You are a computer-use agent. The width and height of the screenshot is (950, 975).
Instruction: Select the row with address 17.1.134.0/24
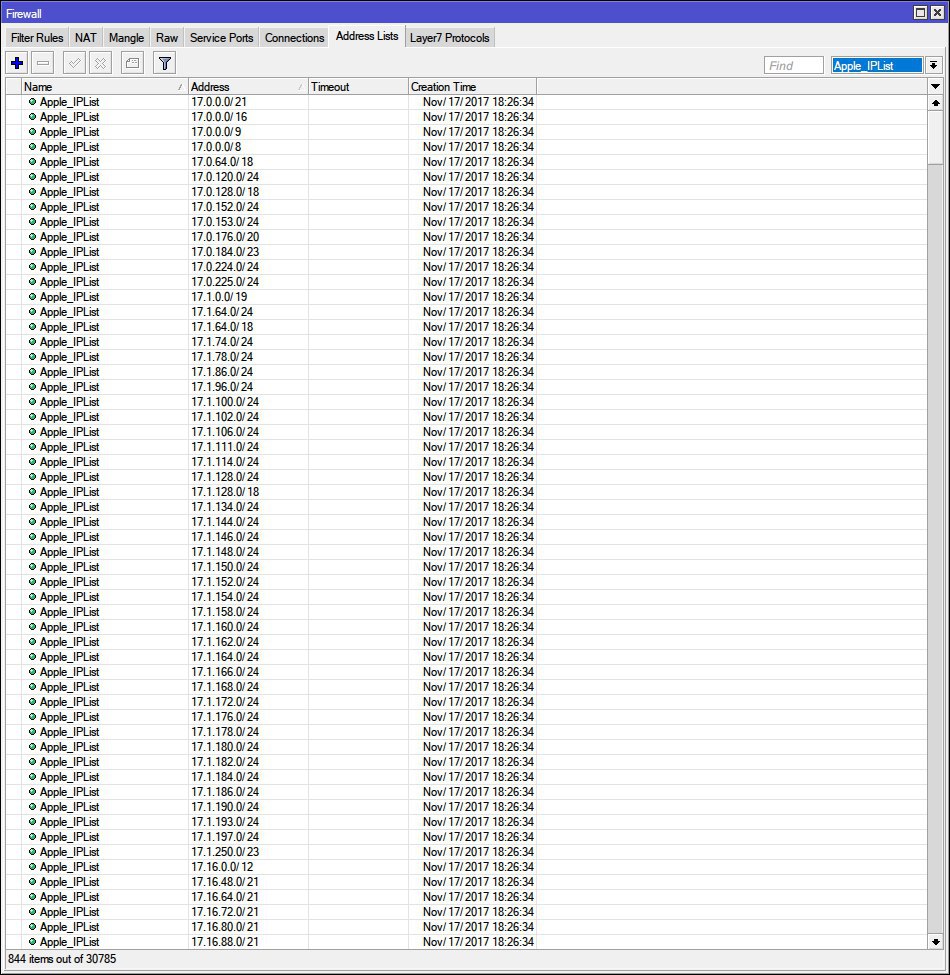[x=466, y=507]
